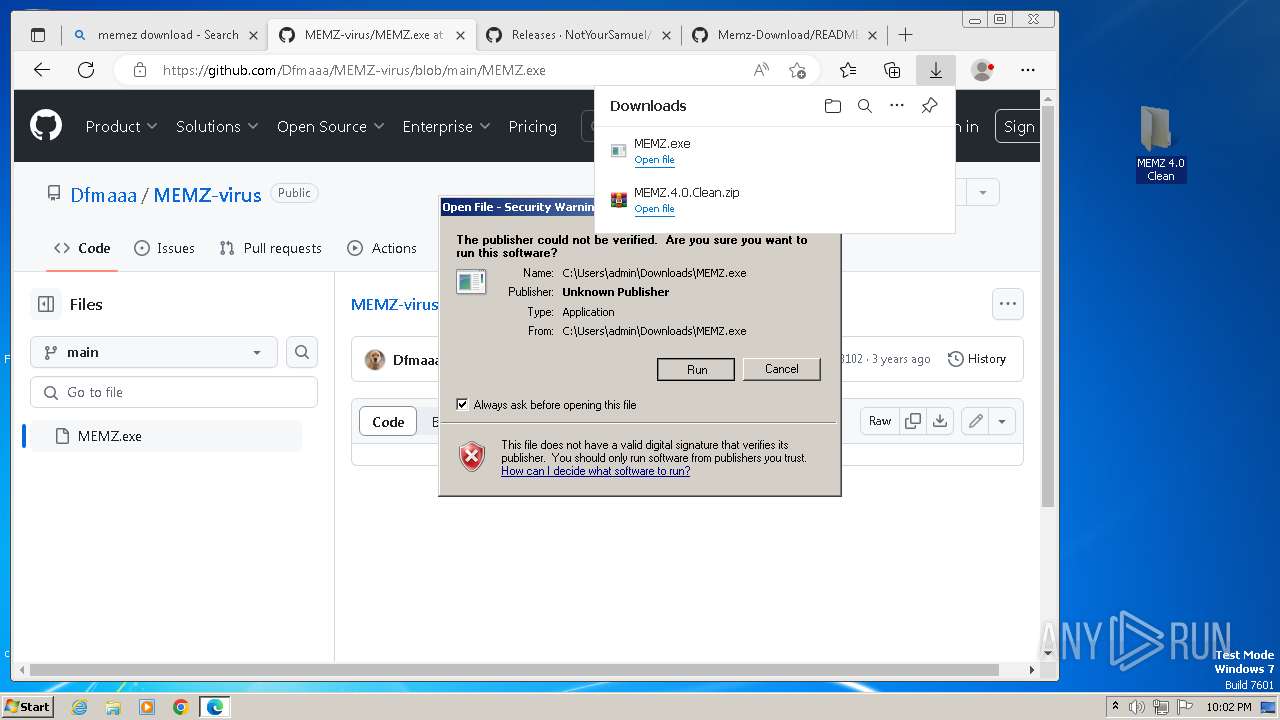
Task: Open Google Chrome from the taskbar
Action: (180, 707)
